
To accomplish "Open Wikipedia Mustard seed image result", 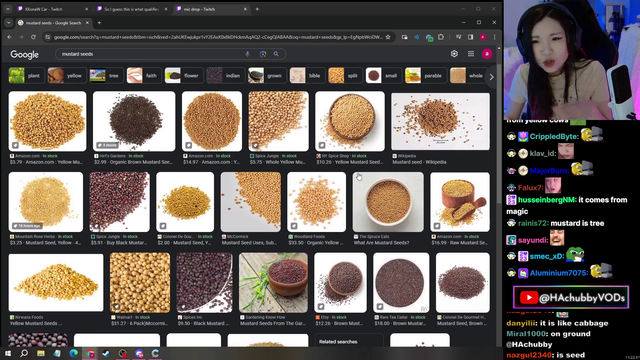I will click(440, 121).
